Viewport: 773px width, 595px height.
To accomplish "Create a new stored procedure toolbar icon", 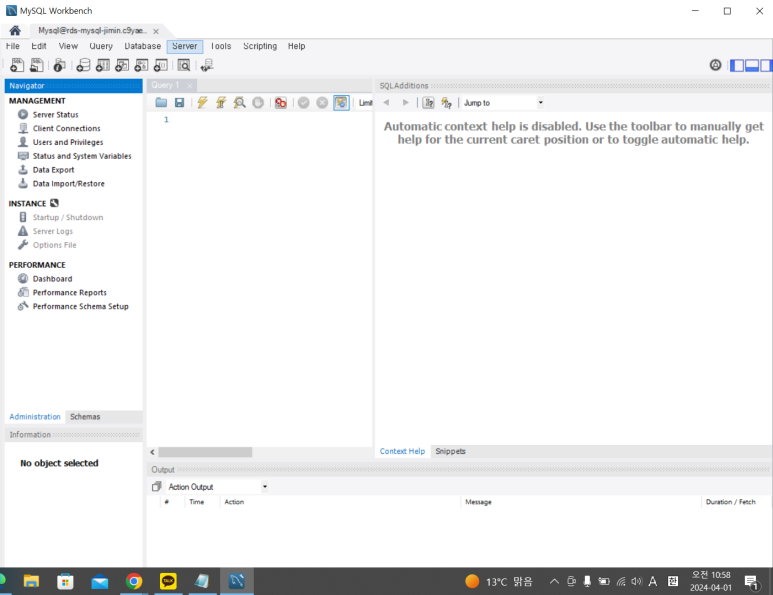I will click(x=141, y=65).
